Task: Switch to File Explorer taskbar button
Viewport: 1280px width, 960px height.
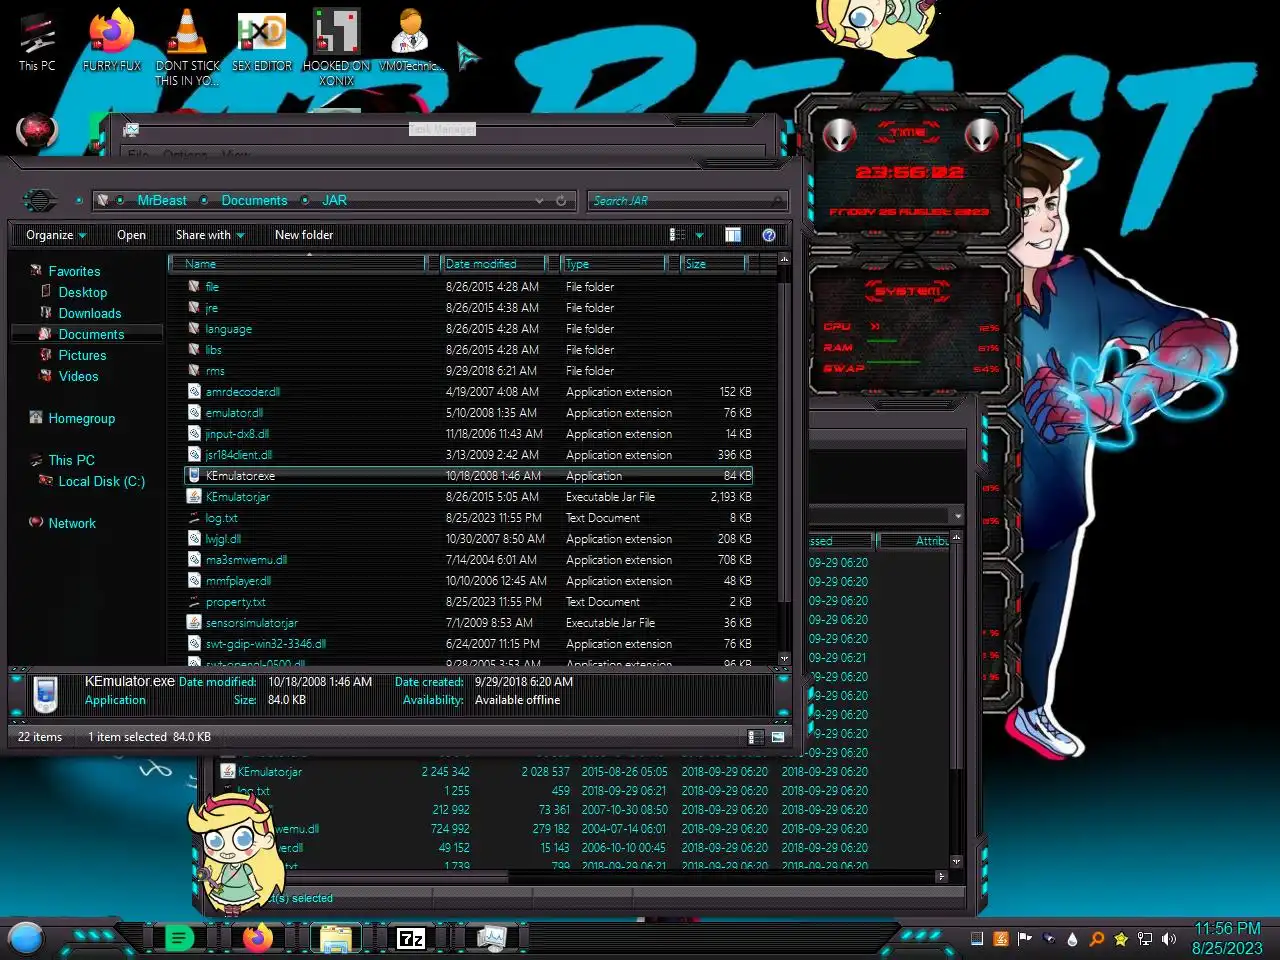Action: pyautogui.click(x=335, y=938)
